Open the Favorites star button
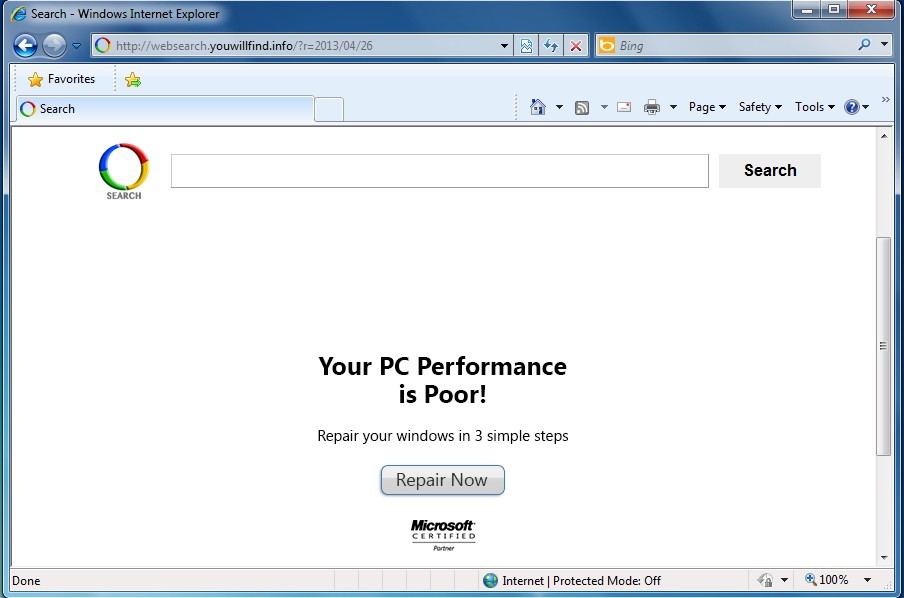Screen dimensions: 904x598 click(61, 79)
